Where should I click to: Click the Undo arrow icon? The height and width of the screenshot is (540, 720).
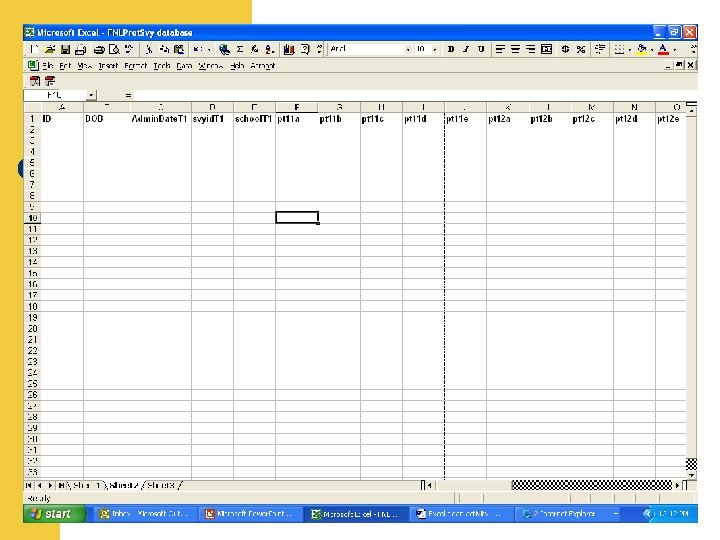[197, 49]
